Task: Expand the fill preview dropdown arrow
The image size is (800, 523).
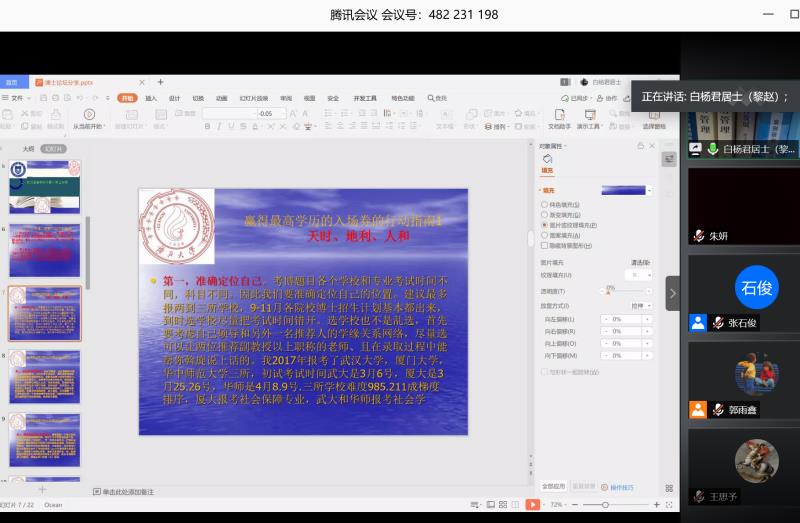Action: point(650,190)
